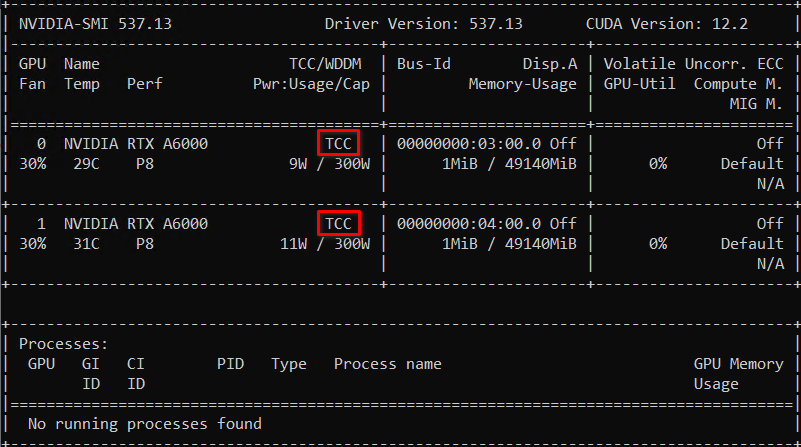Click the Processes: section heading
The width and height of the screenshot is (801, 447).
click(63, 344)
